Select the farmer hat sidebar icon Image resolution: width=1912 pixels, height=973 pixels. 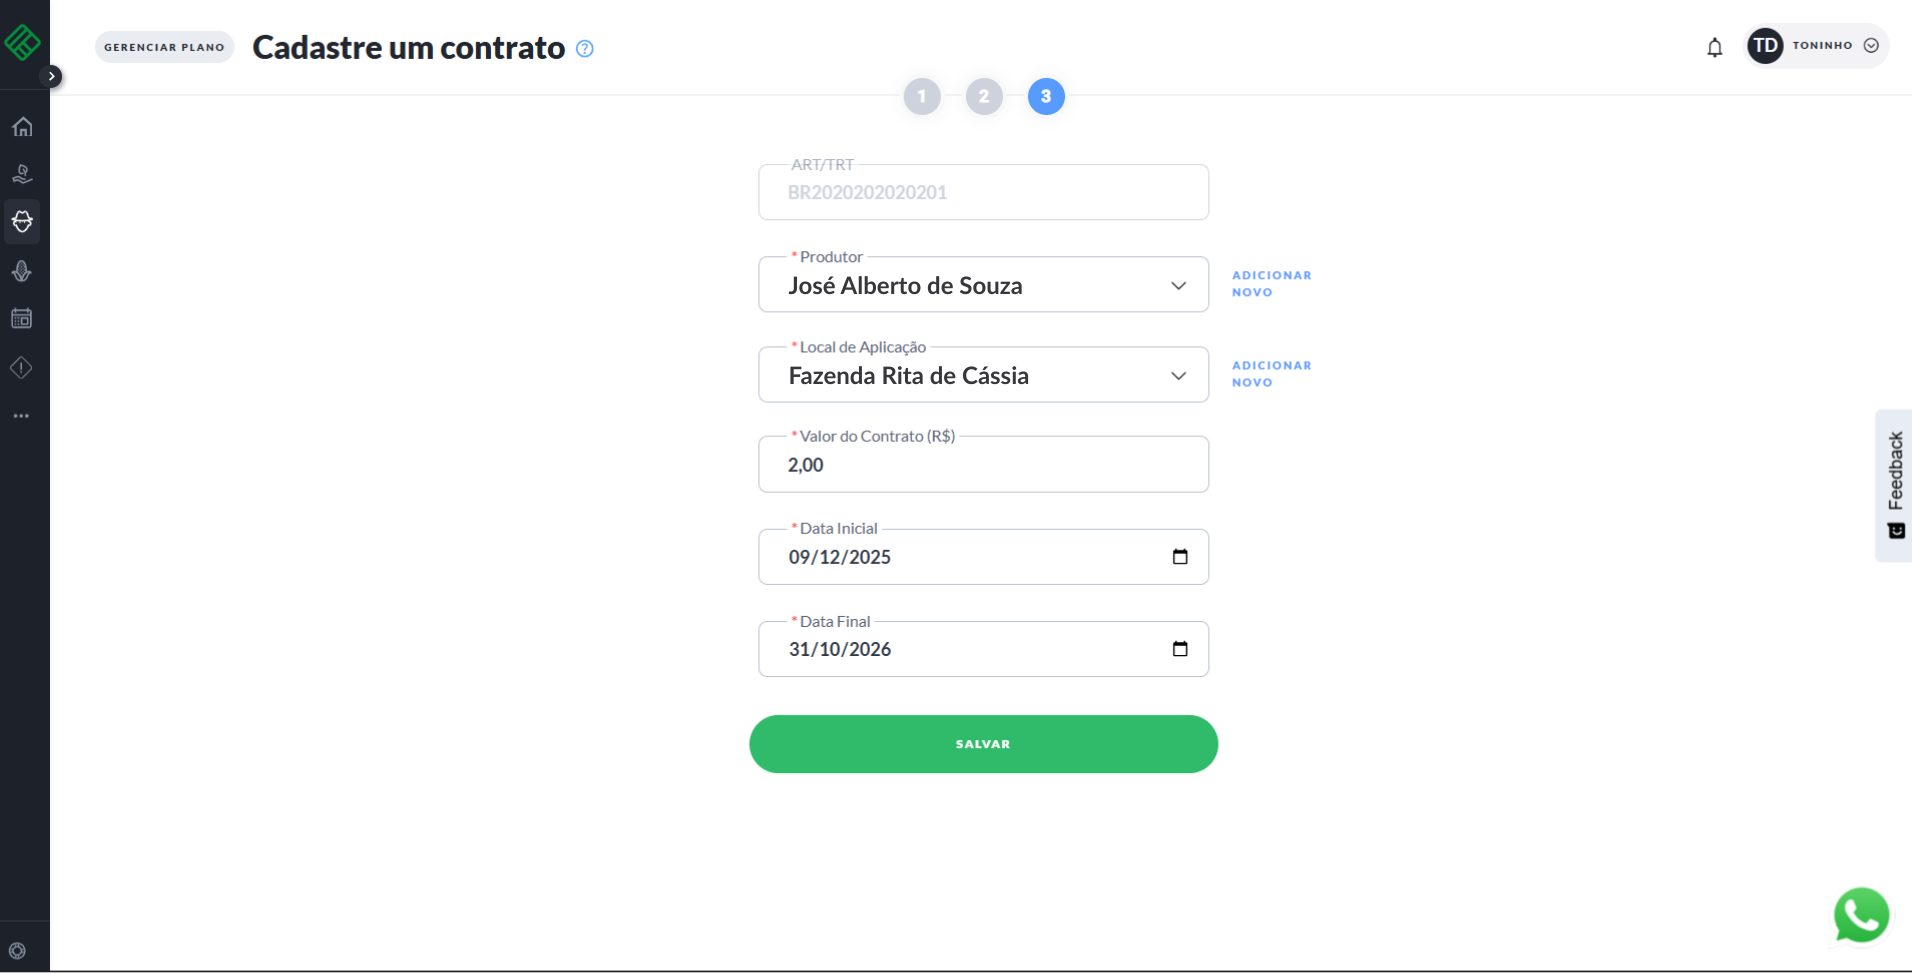tap(22, 222)
